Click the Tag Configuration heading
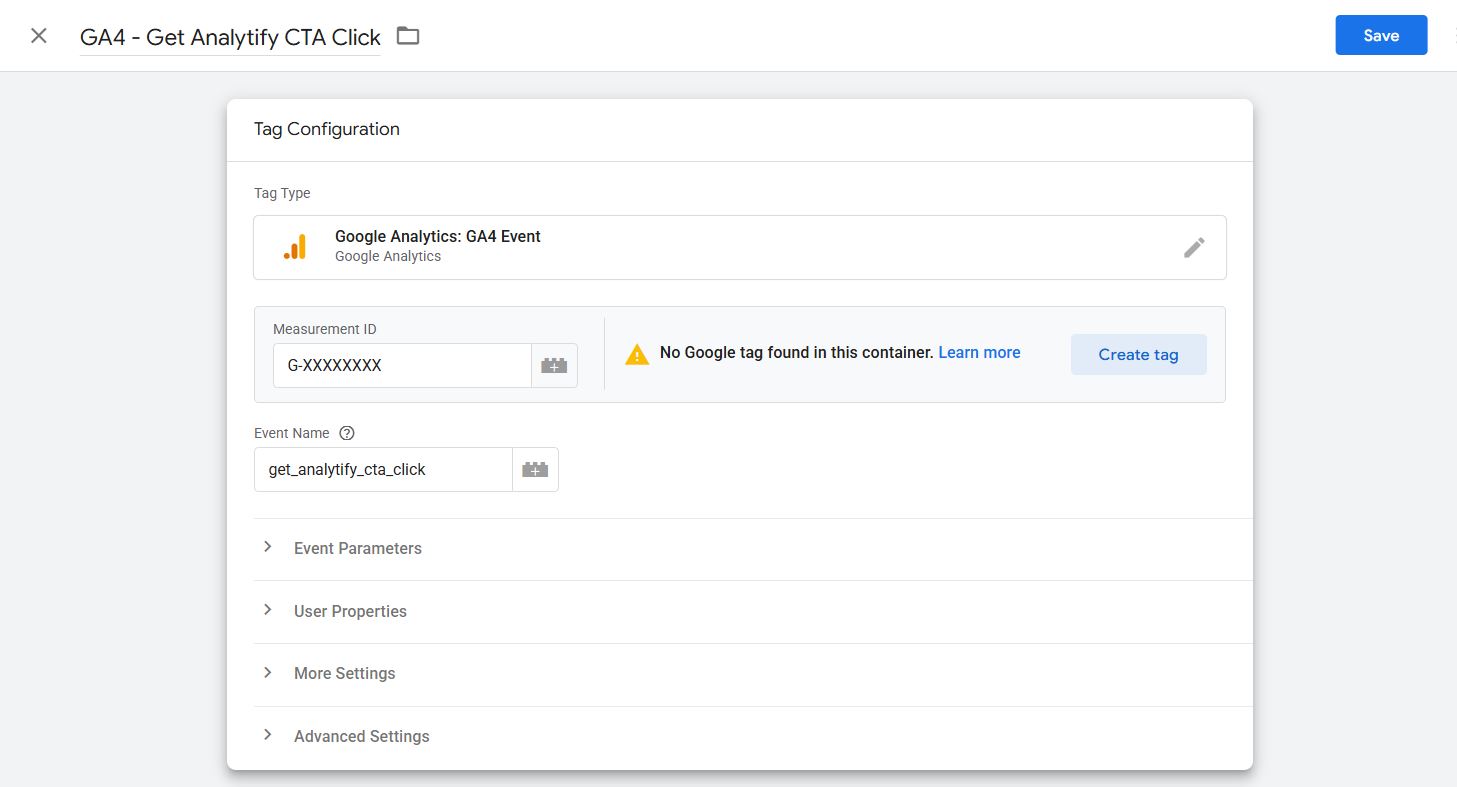This screenshot has width=1457, height=787. coord(326,129)
